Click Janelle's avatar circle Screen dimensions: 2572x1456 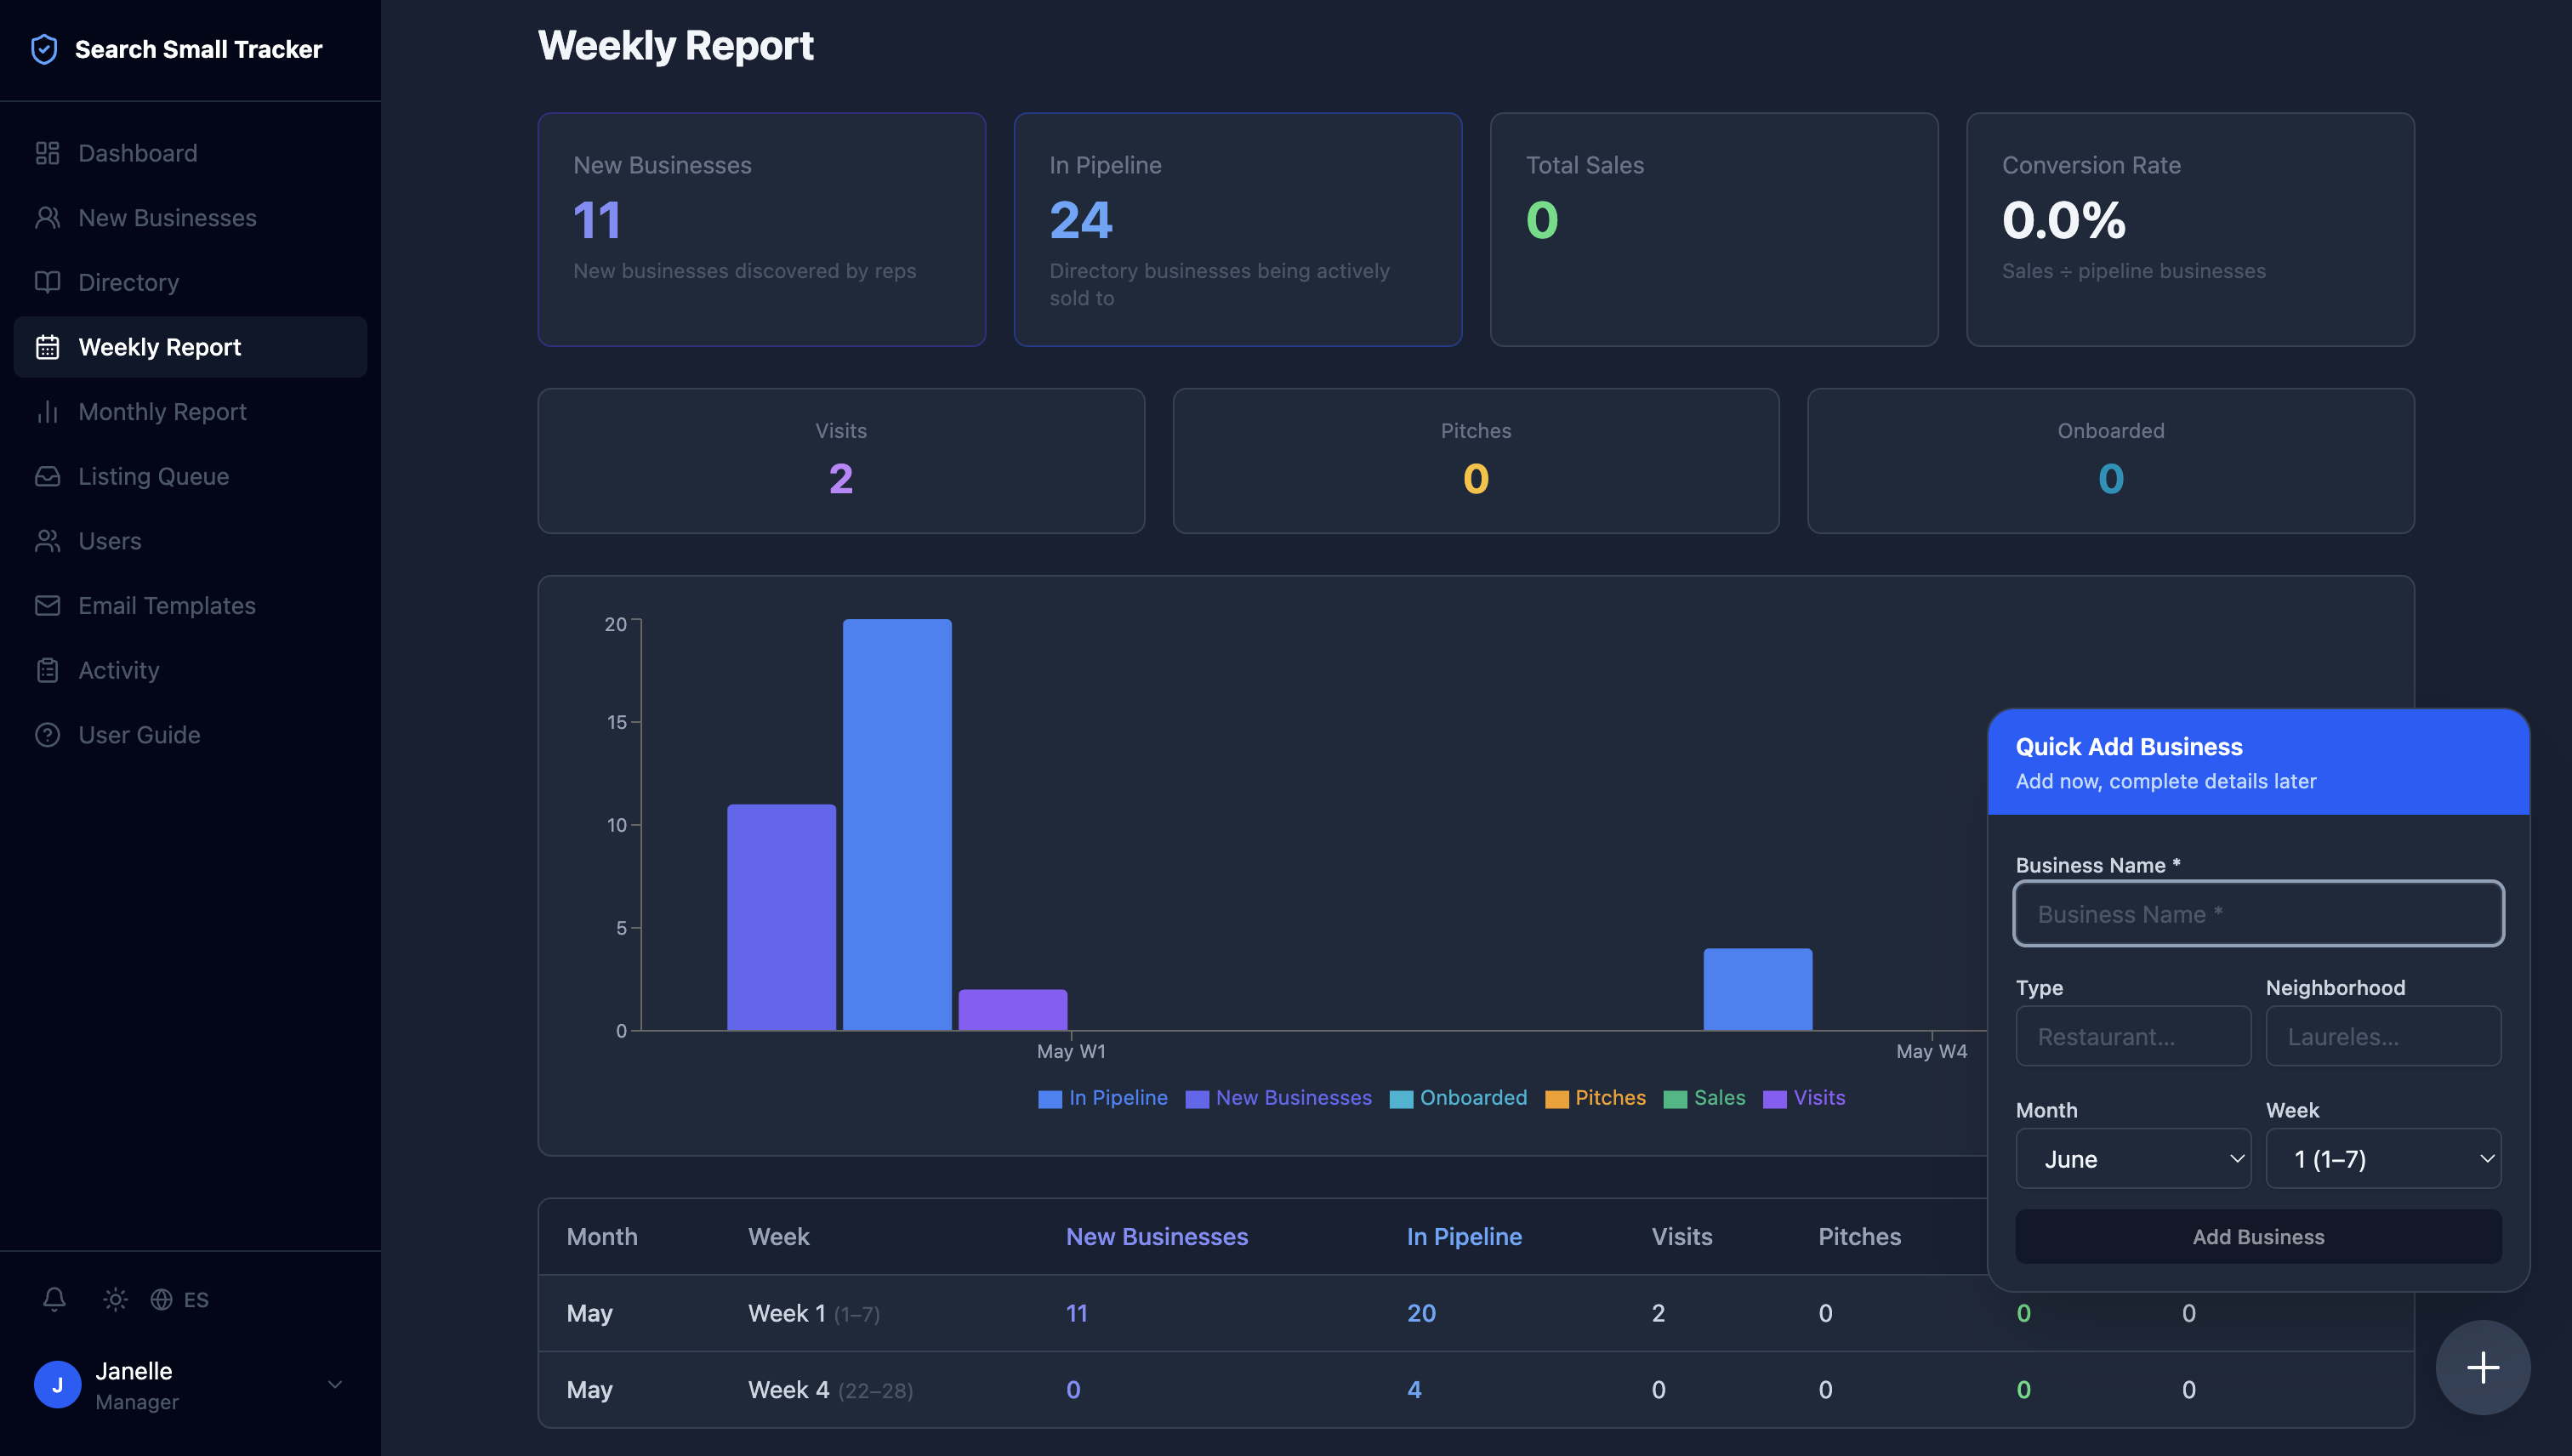pos(57,1385)
